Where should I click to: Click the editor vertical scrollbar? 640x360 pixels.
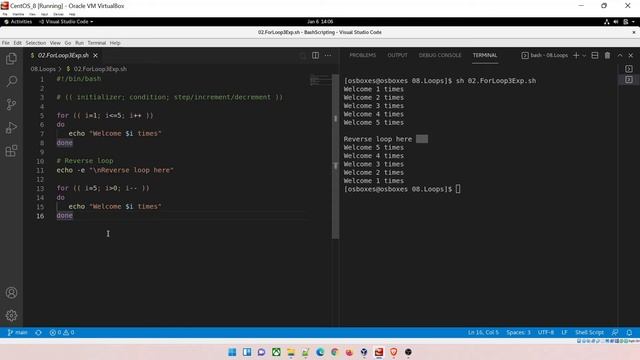pos(336,156)
